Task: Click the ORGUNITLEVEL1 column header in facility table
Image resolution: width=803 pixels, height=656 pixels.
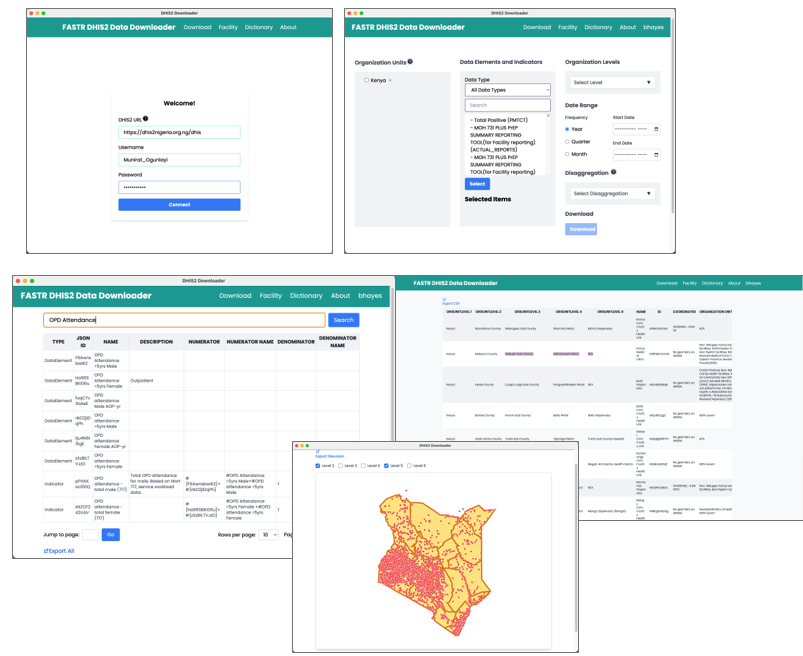Action: 458,311
